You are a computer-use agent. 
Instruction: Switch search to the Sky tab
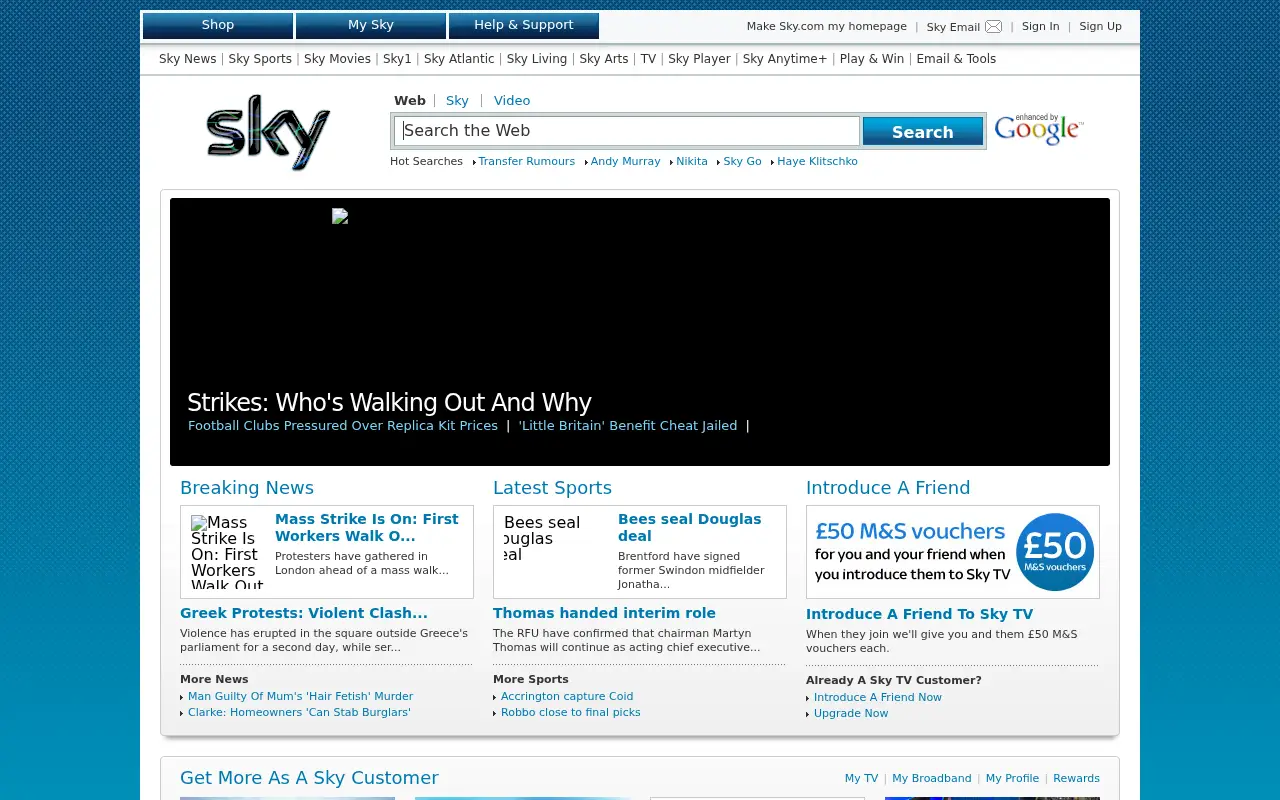point(457,100)
